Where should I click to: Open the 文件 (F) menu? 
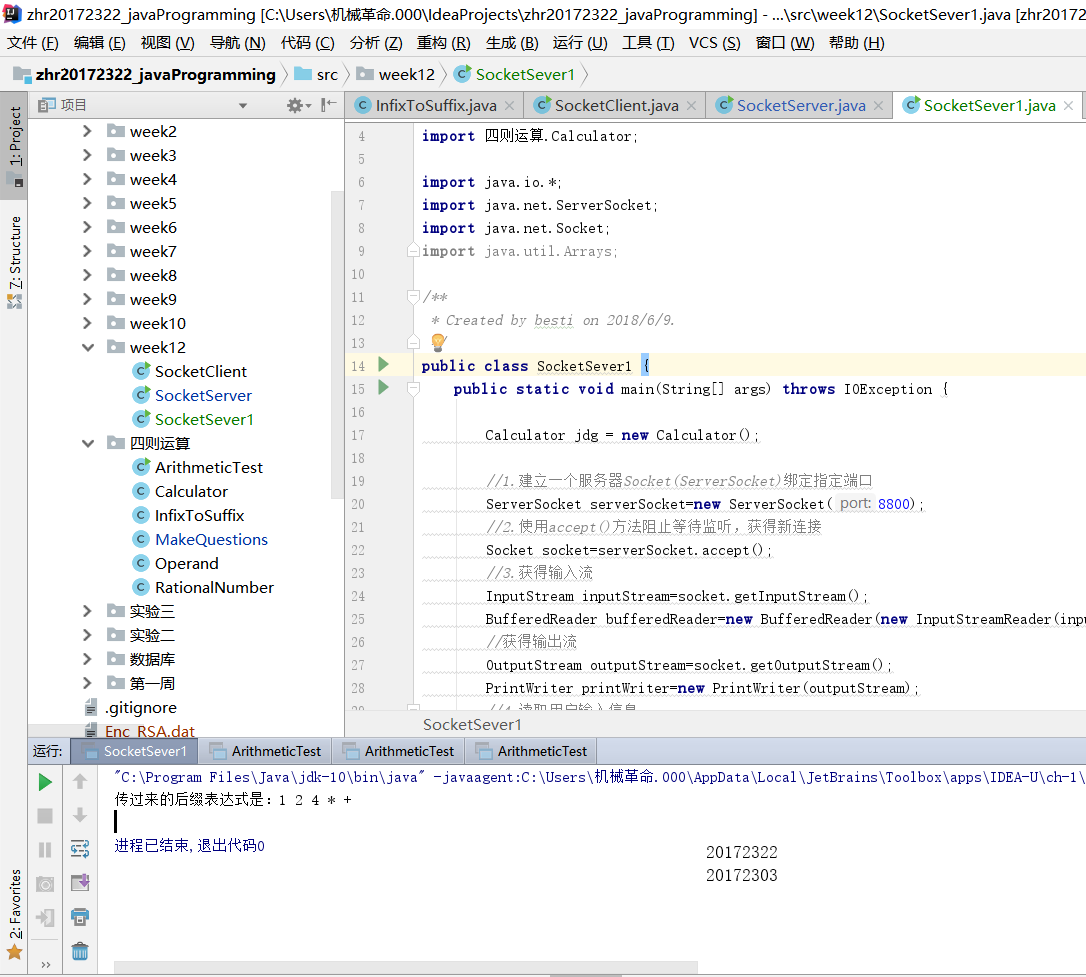point(33,43)
